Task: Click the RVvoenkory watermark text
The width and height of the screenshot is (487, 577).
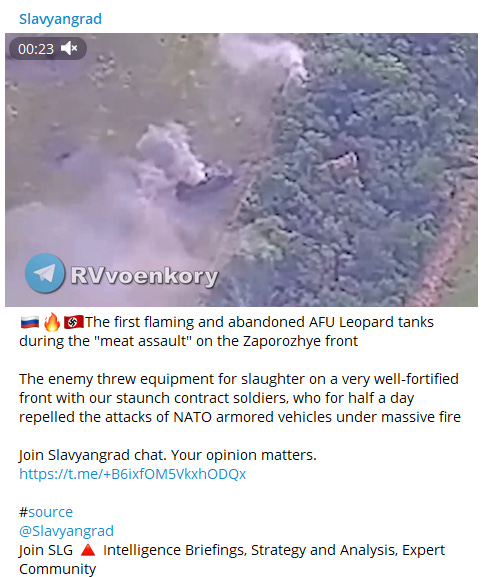Action: (145, 276)
